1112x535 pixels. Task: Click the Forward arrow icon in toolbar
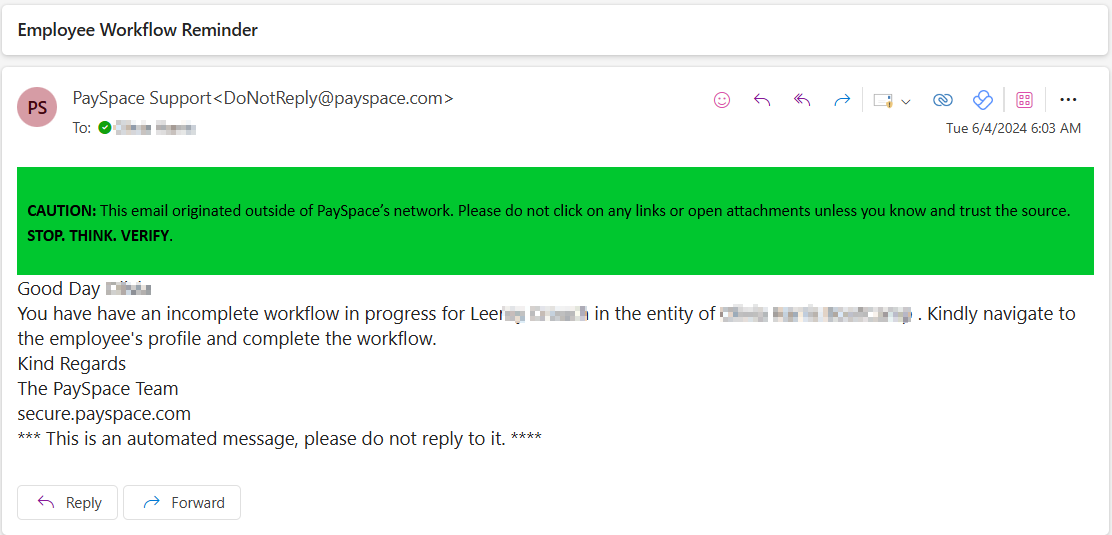click(842, 100)
